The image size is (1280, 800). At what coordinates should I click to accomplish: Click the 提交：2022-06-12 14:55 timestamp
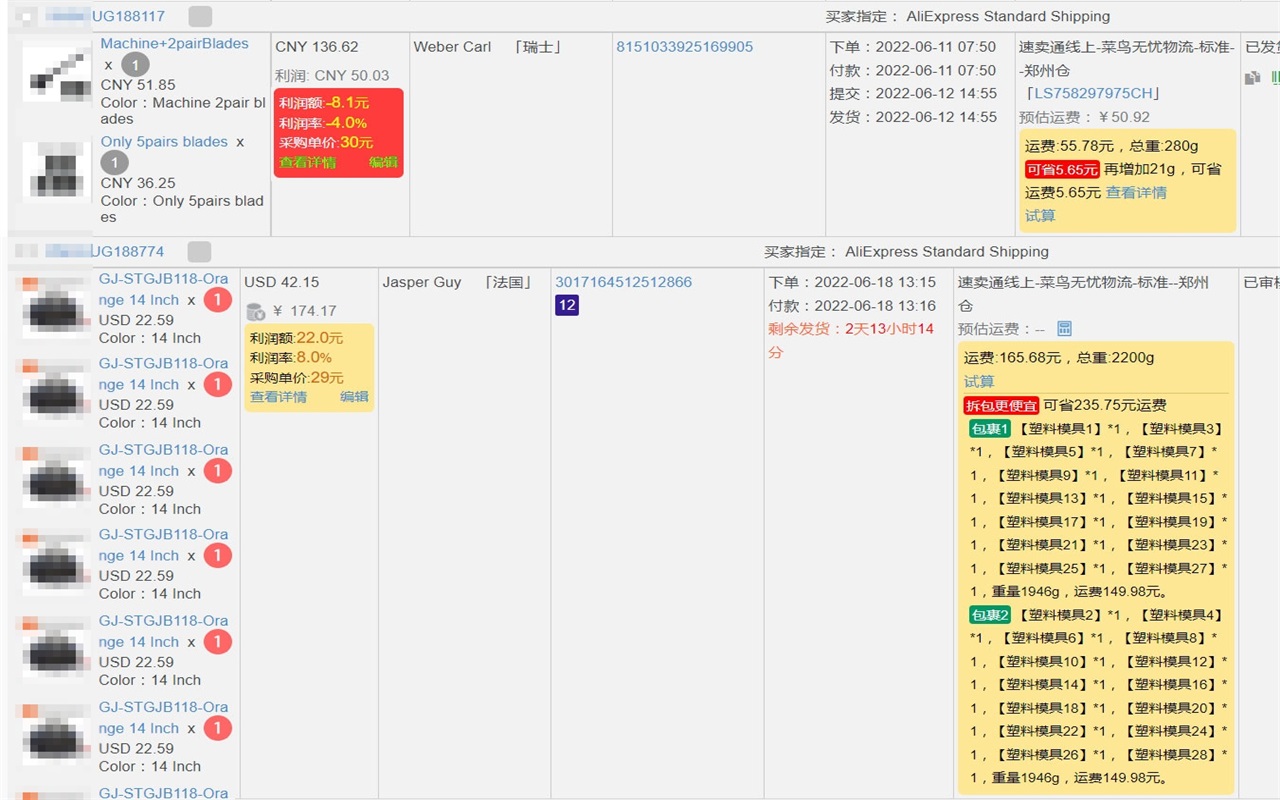(913, 93)
